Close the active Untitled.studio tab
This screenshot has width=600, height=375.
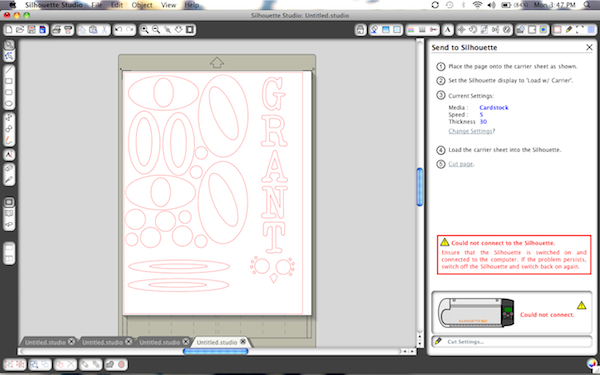coord(243,341)
